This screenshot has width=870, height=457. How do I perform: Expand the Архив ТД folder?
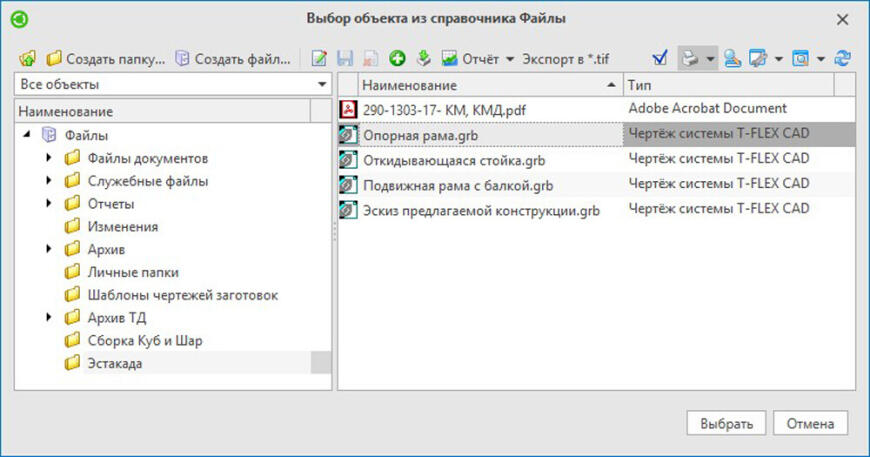coord(49,317)
